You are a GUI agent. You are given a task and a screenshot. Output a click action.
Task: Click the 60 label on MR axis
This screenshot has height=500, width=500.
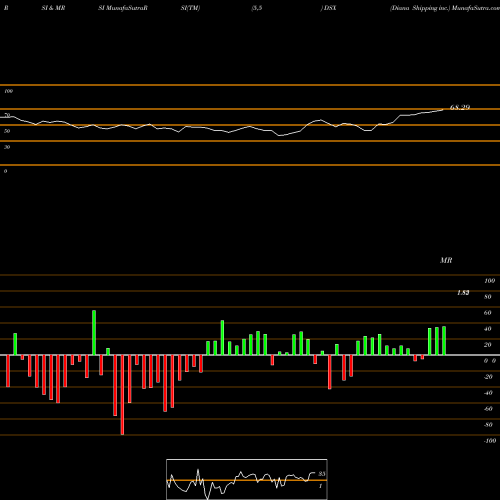pos(488,313)
